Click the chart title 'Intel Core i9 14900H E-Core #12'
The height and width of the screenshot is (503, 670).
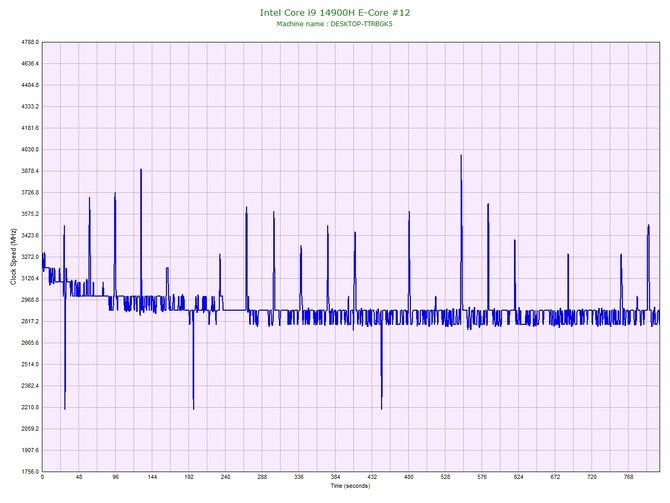335,12
